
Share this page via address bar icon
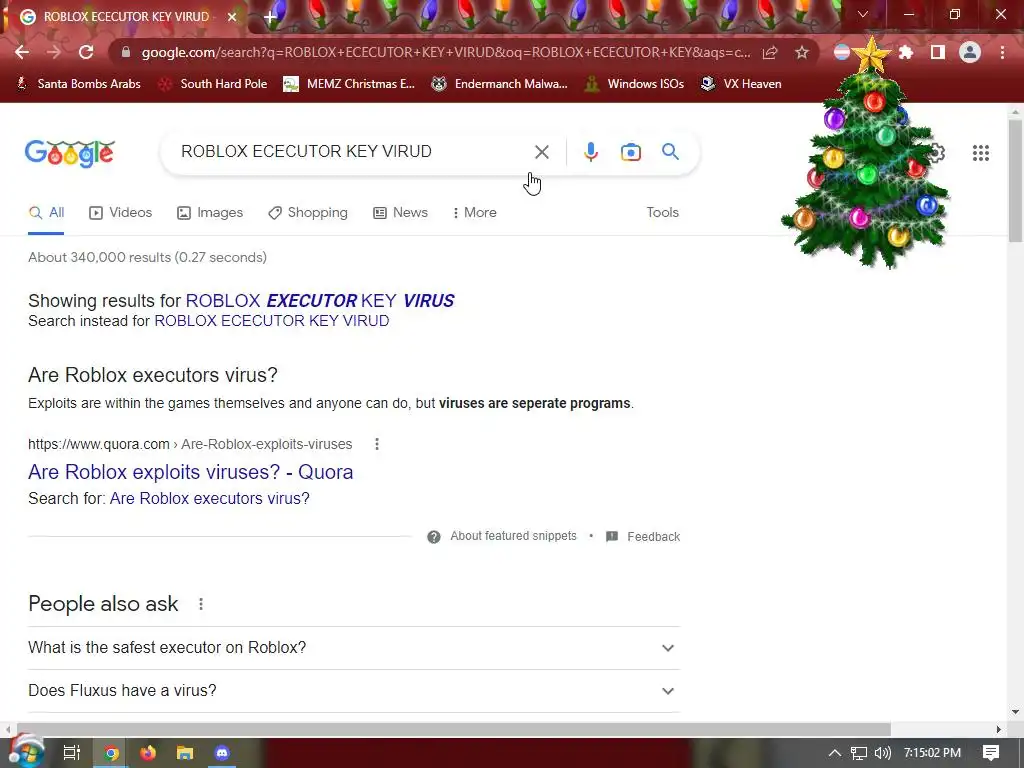coord(770,52)
